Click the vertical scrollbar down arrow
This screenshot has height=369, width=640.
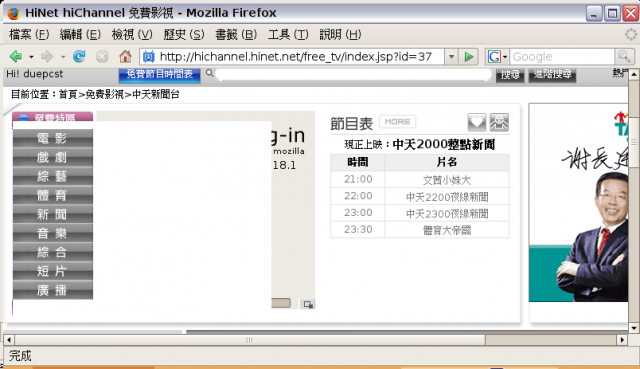633,328
